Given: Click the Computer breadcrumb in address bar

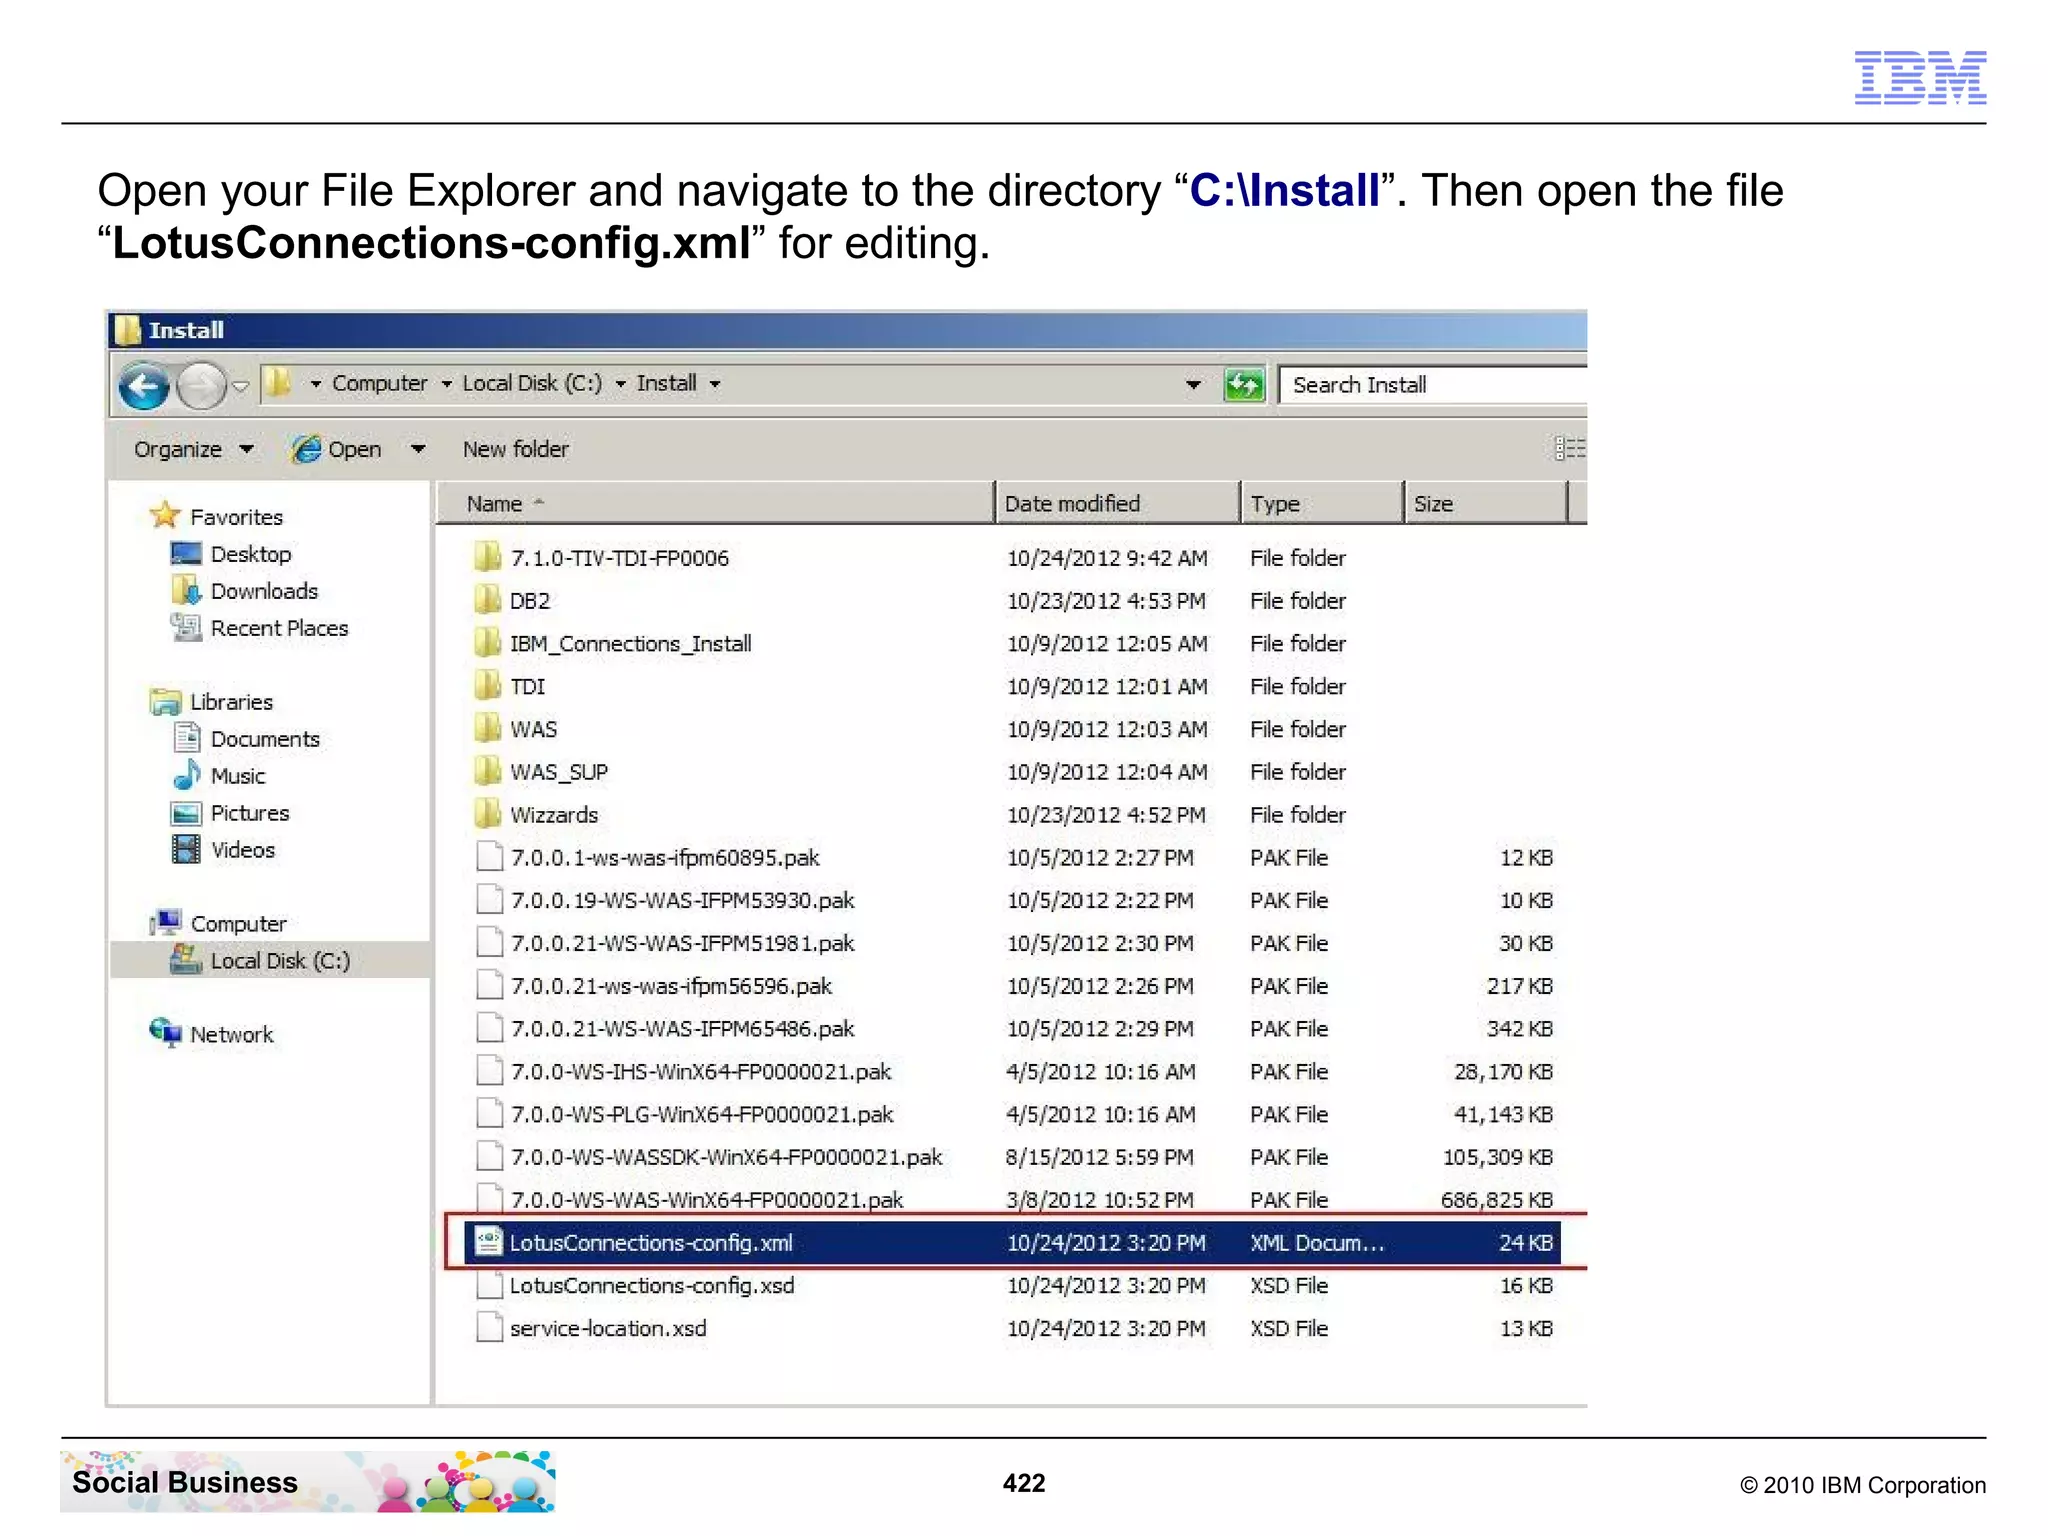Looking at the screenshot, I should 379,383.
